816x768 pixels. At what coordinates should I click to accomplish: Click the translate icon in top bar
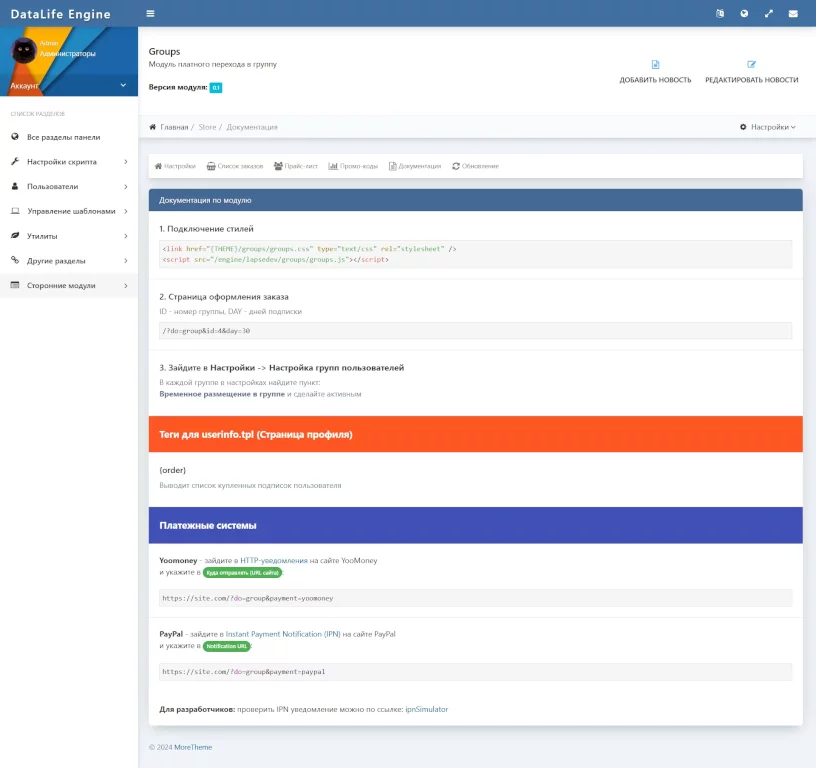[x=720, y=14]
